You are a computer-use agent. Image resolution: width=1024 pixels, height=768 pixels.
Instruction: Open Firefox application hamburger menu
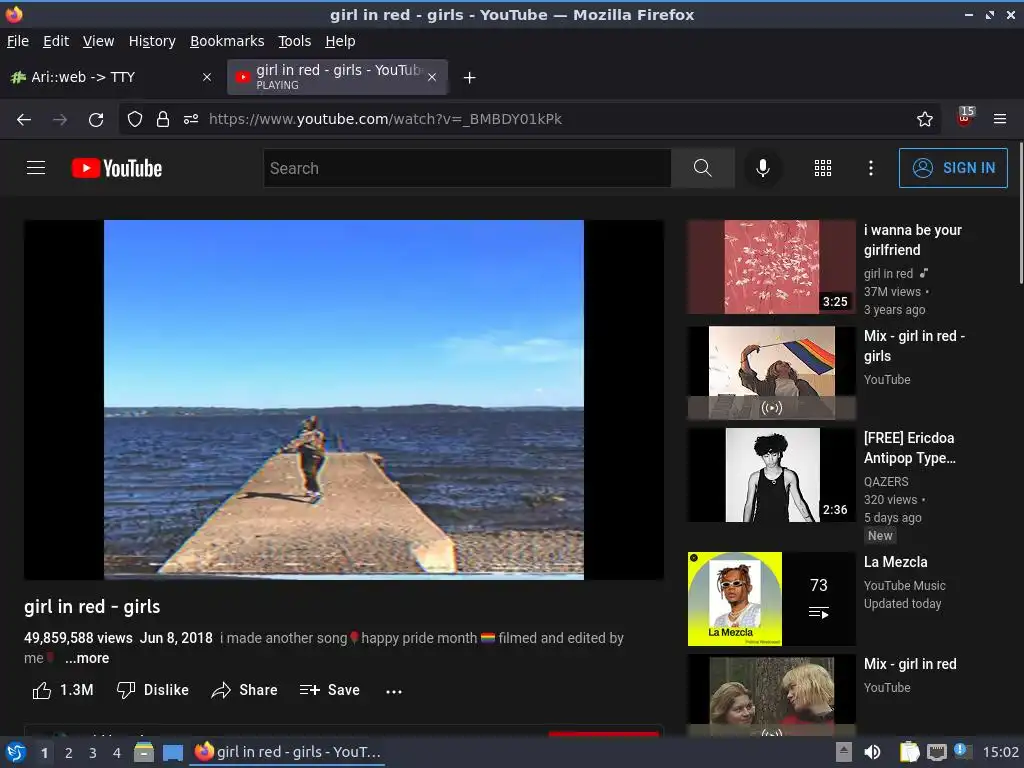[x=1000, y=119]
